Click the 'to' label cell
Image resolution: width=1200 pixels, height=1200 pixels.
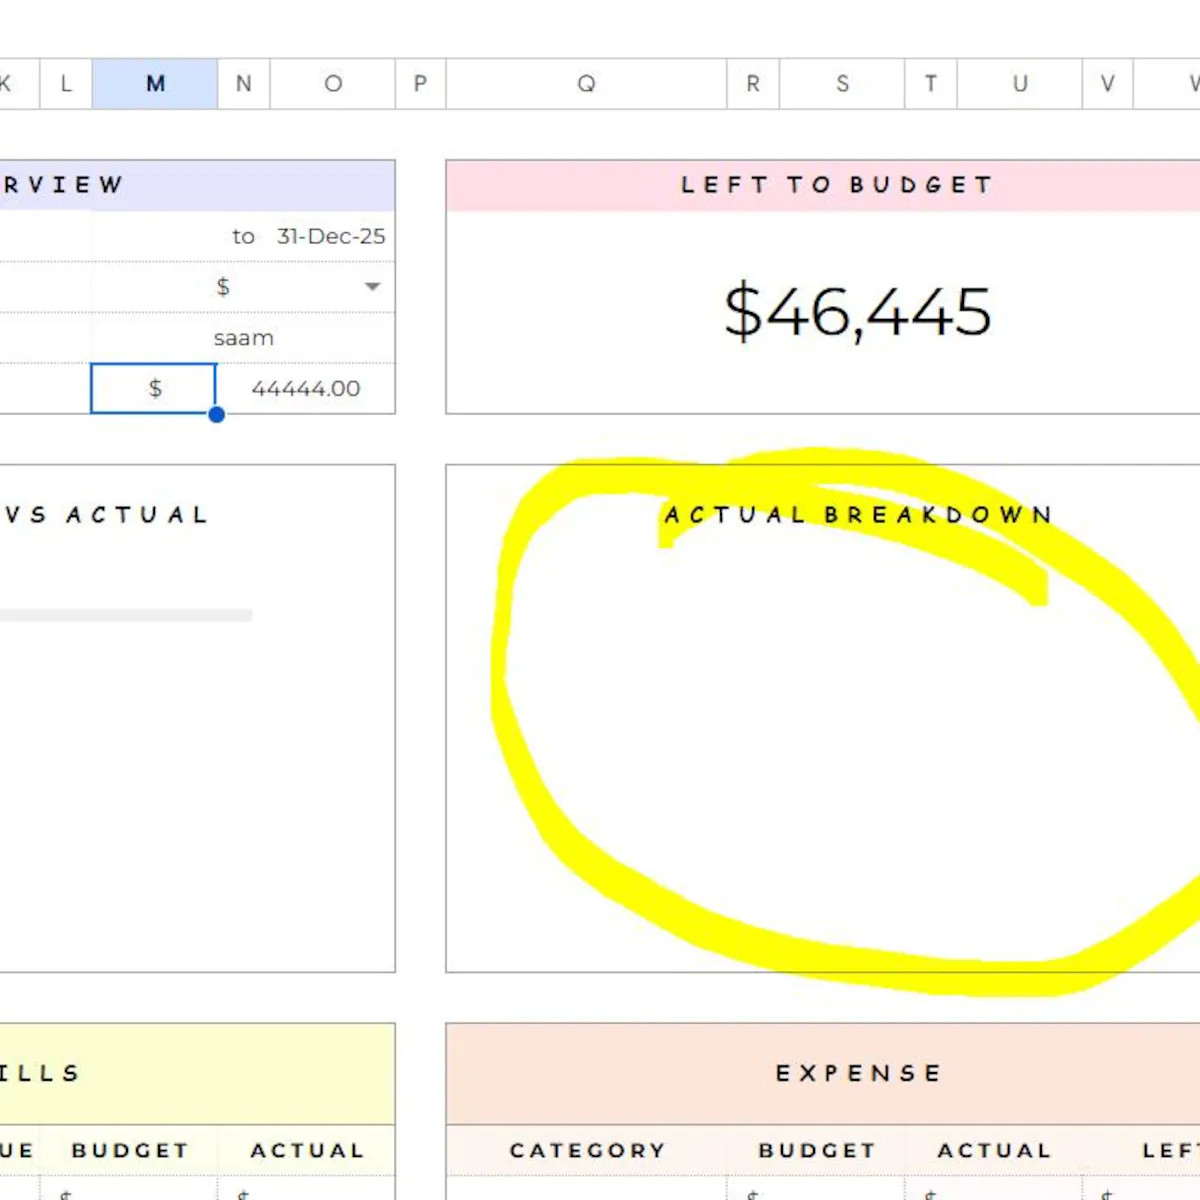243,237
